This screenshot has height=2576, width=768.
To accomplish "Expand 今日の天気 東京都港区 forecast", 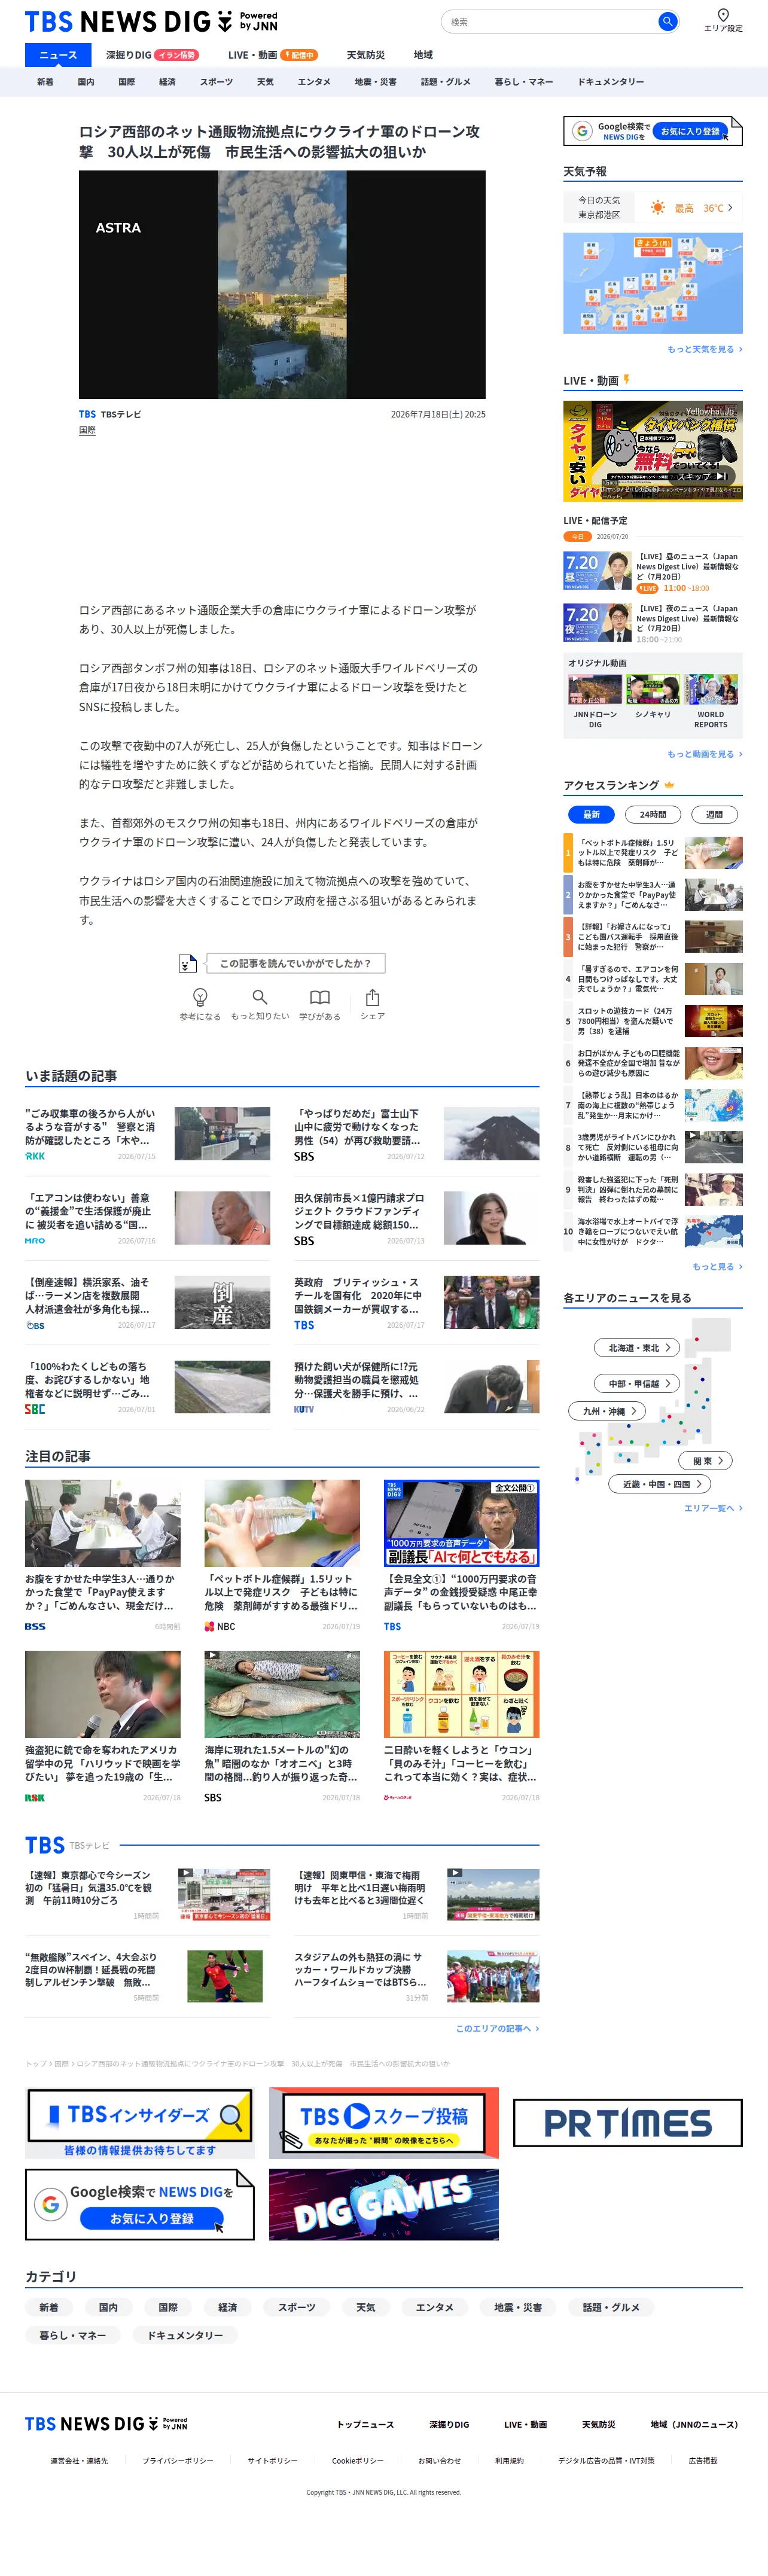I will point(653,208).
